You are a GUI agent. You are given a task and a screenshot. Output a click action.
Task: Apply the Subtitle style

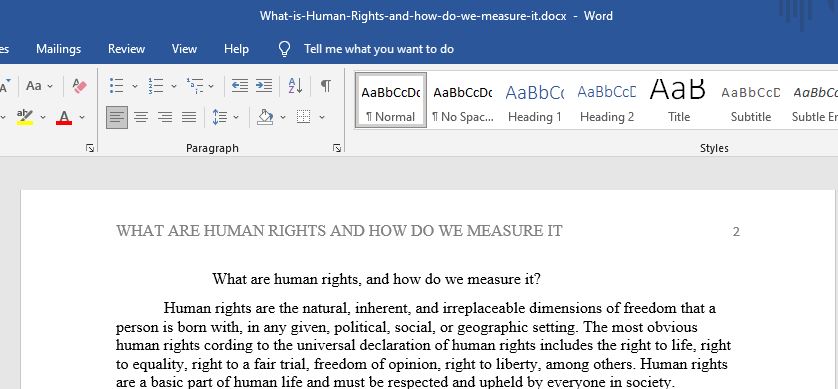pyautogui.click(x=750, y=100)
